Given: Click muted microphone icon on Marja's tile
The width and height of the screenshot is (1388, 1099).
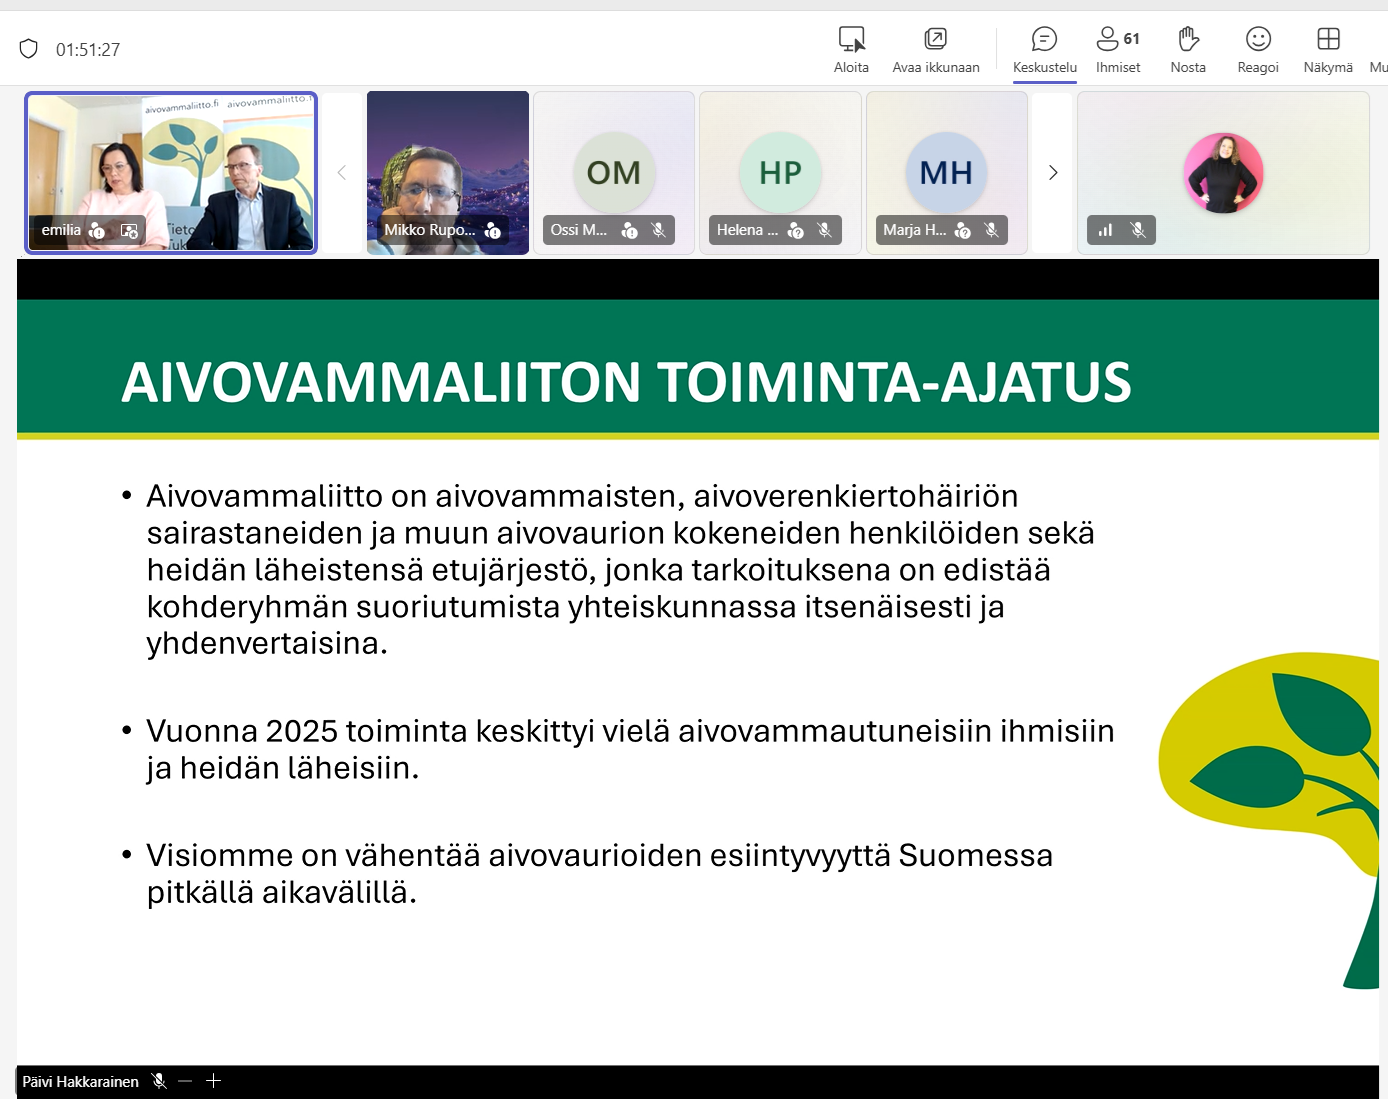Looking at the screenshot, I should (x=991, y=230).
